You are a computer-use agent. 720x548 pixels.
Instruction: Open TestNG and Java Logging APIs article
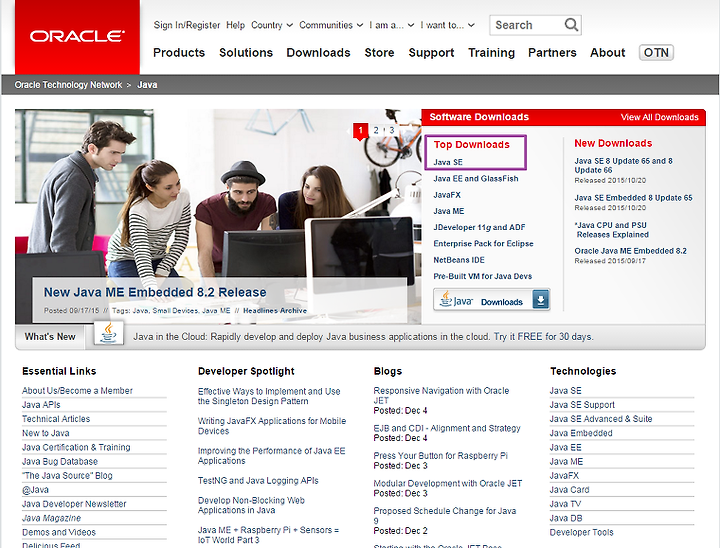[x=258, y=481]
